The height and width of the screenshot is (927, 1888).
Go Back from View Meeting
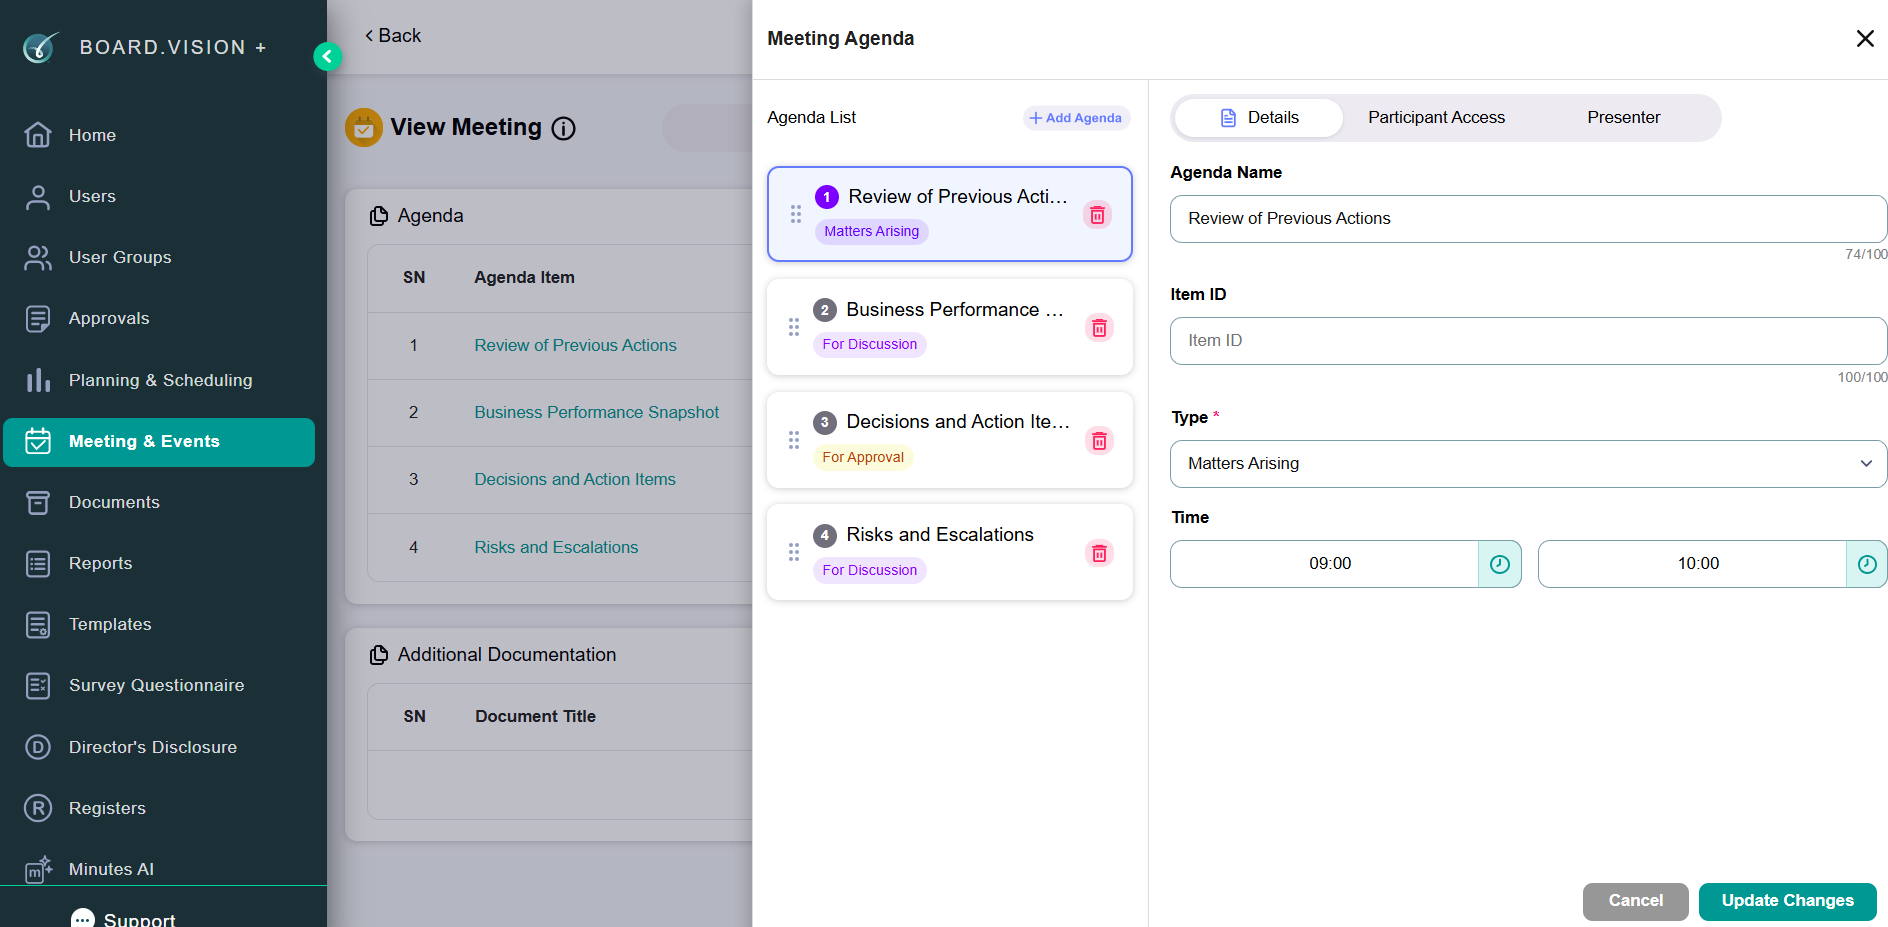tap(393, 36)
